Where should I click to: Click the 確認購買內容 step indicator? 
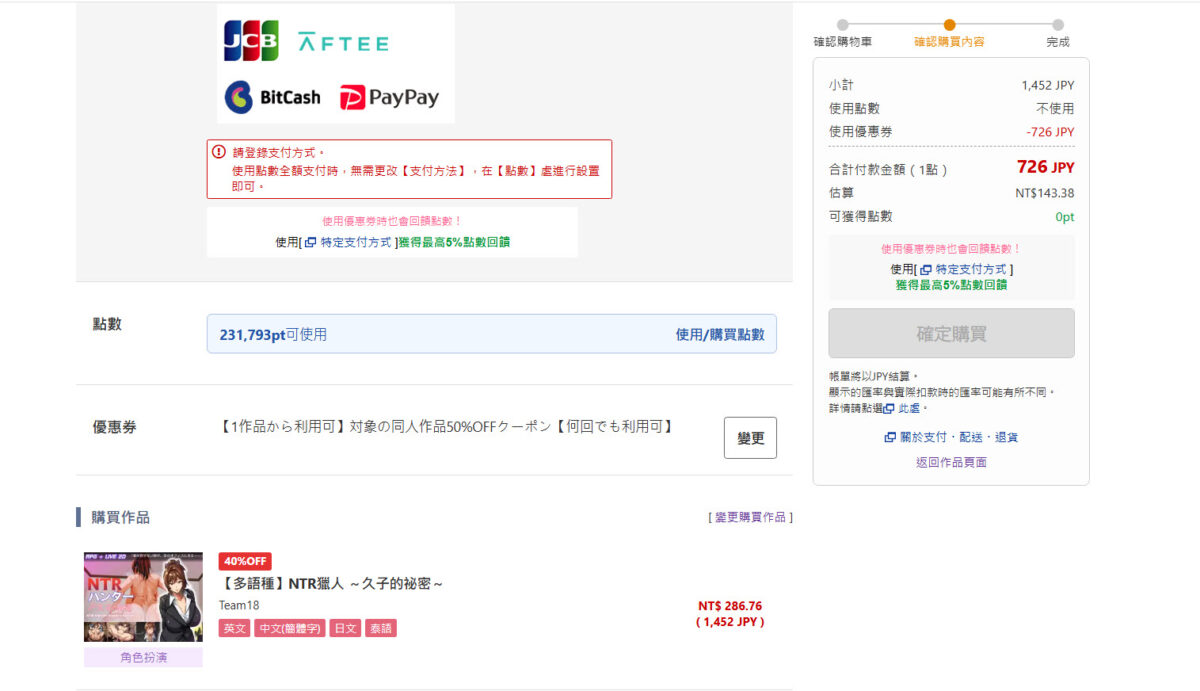pos(949,34)
